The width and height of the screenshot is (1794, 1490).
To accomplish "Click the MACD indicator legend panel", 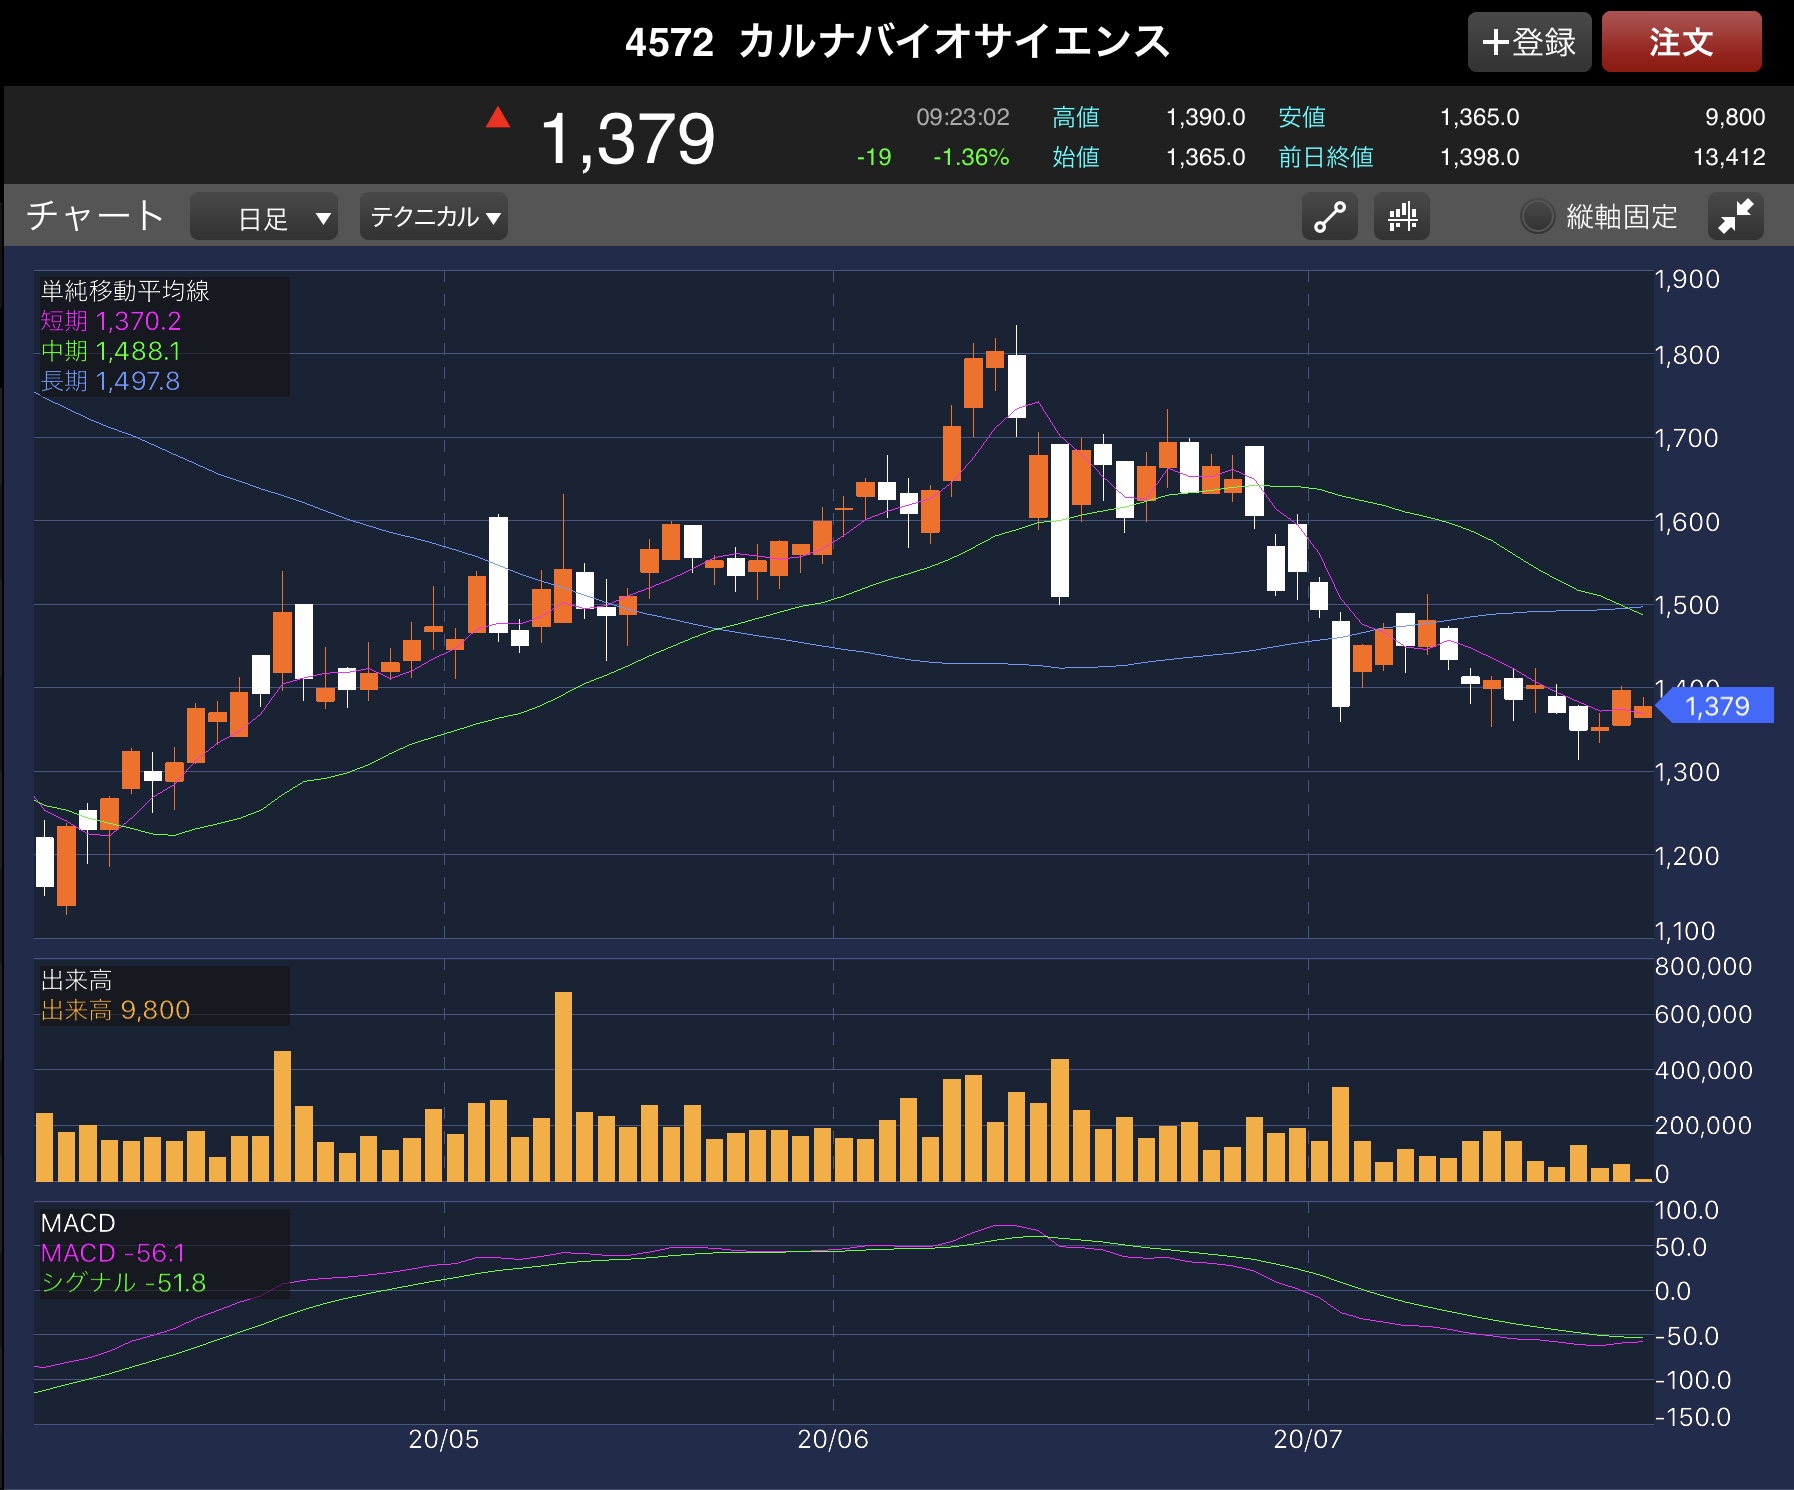I will point(162,1253).
